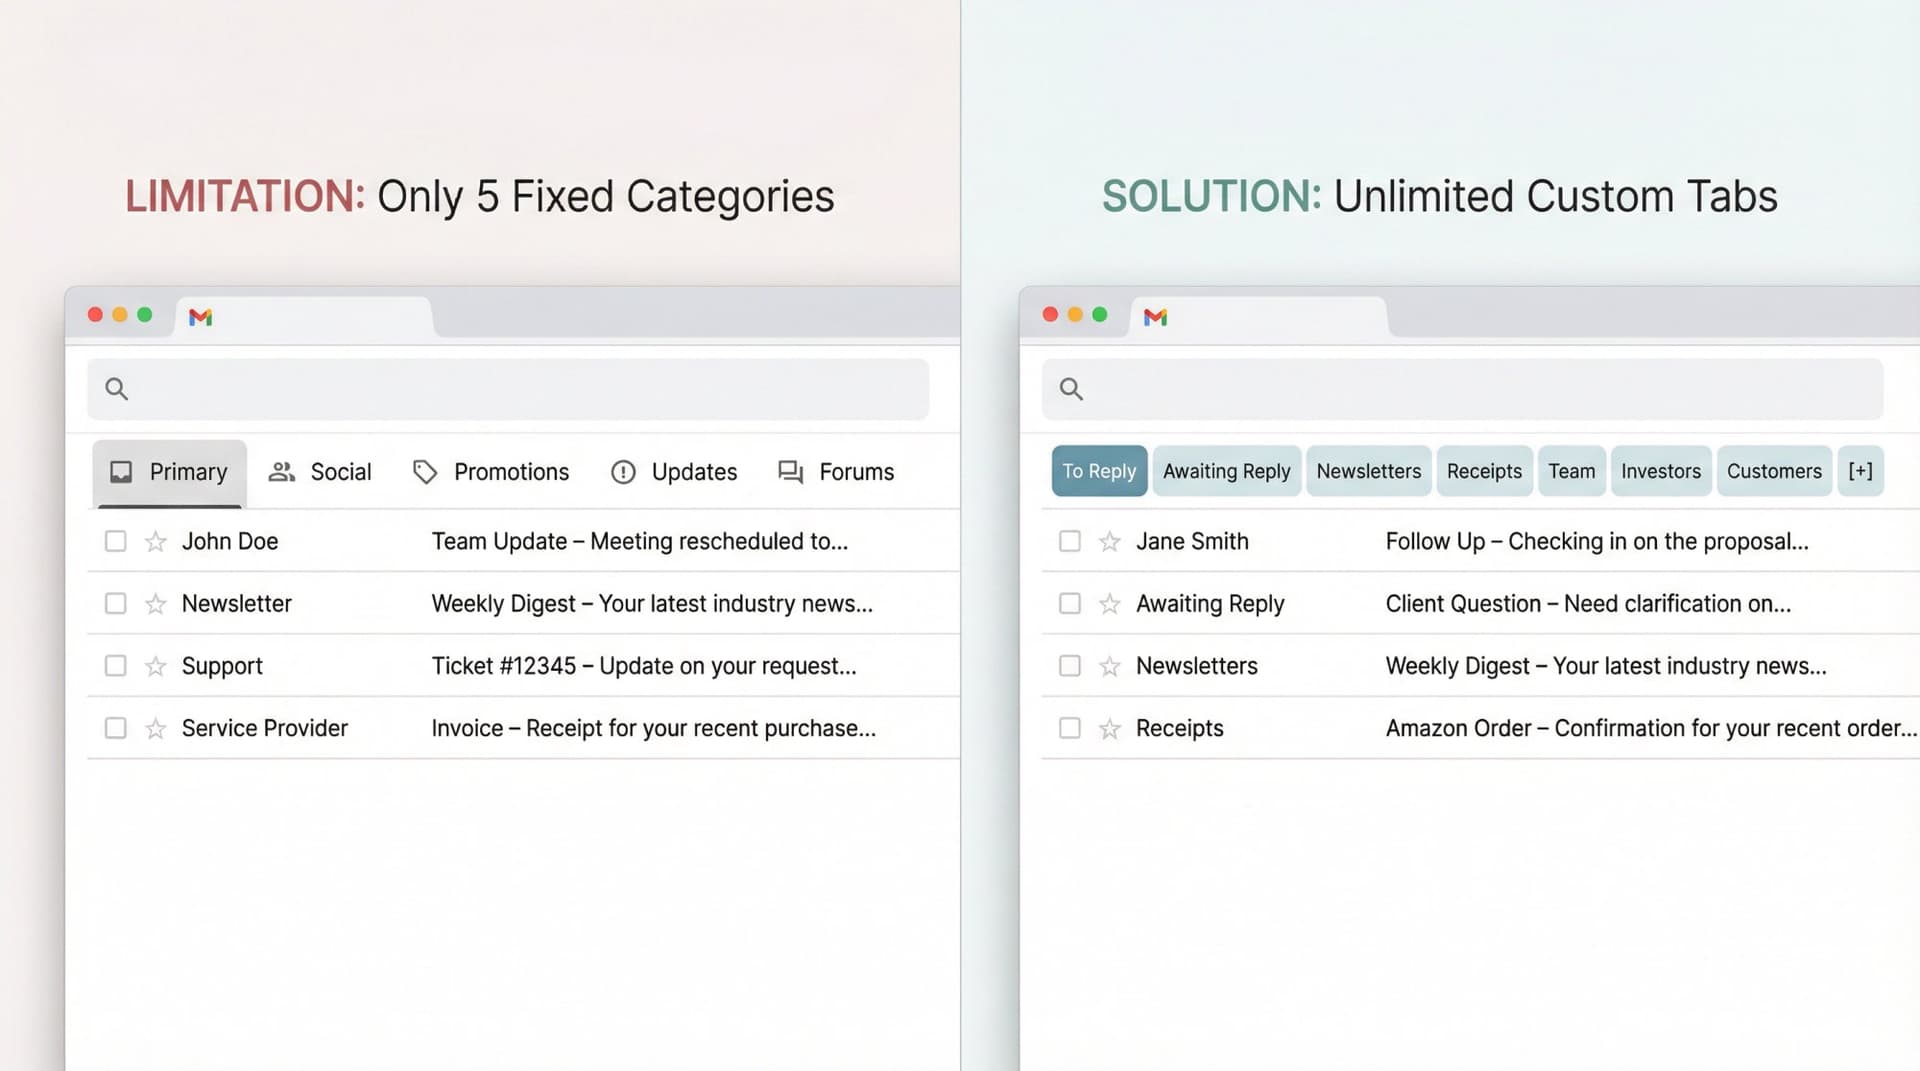Viewport: 1920px width, 1071px height.
Task: Open the Investors custom tab
Action: [x=1660, y=471]
